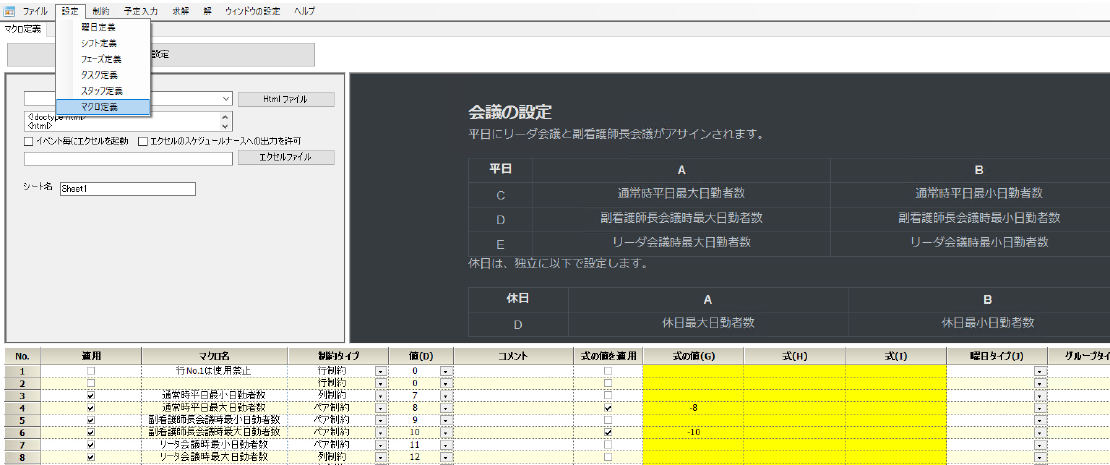
Task: Uncheck 適用 for 通常時平日最小日勤者数
Action: (91, 395)
